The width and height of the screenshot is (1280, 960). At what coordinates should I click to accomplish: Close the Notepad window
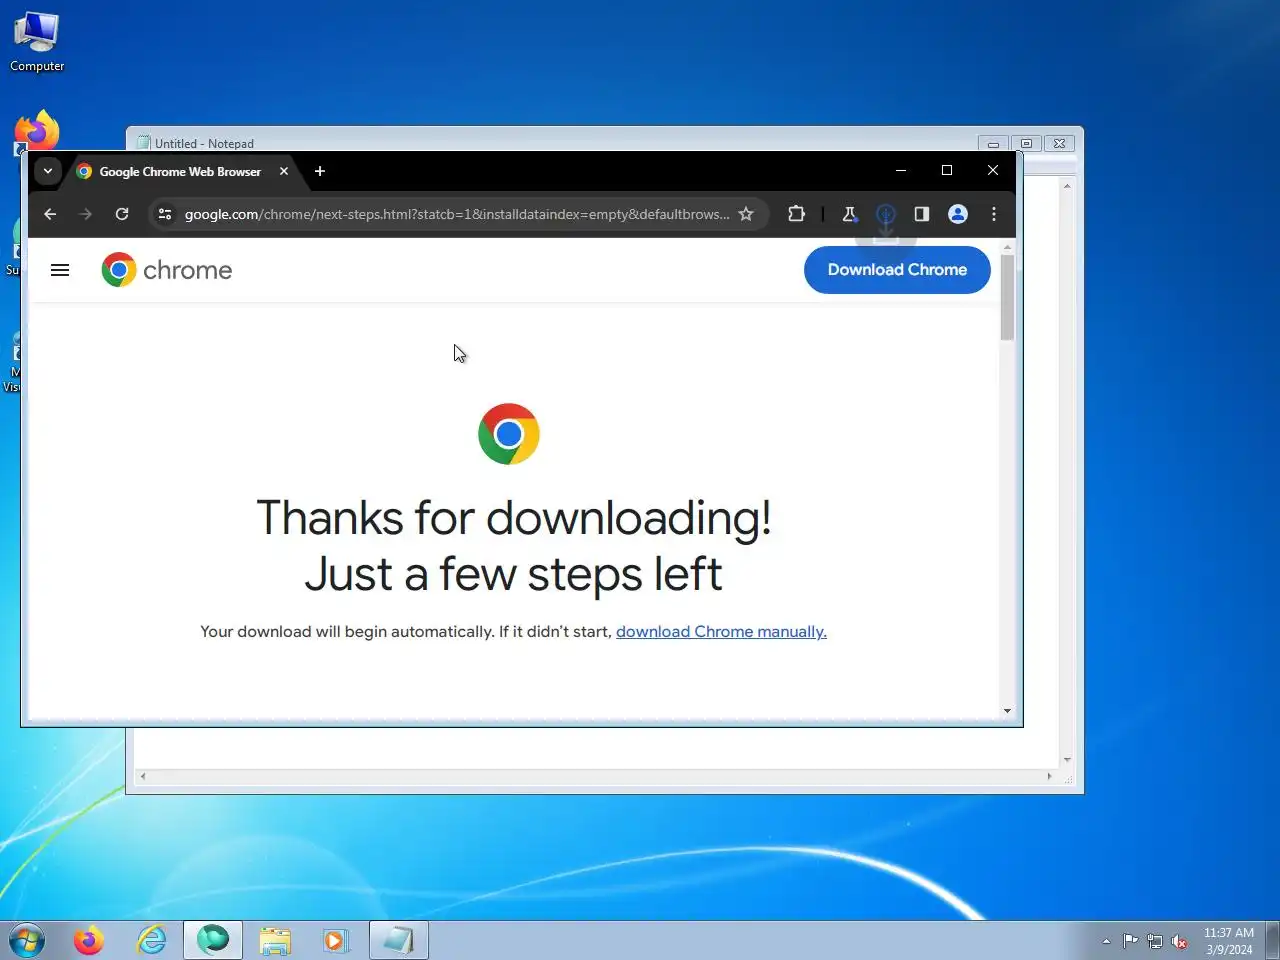point(1060,143)
